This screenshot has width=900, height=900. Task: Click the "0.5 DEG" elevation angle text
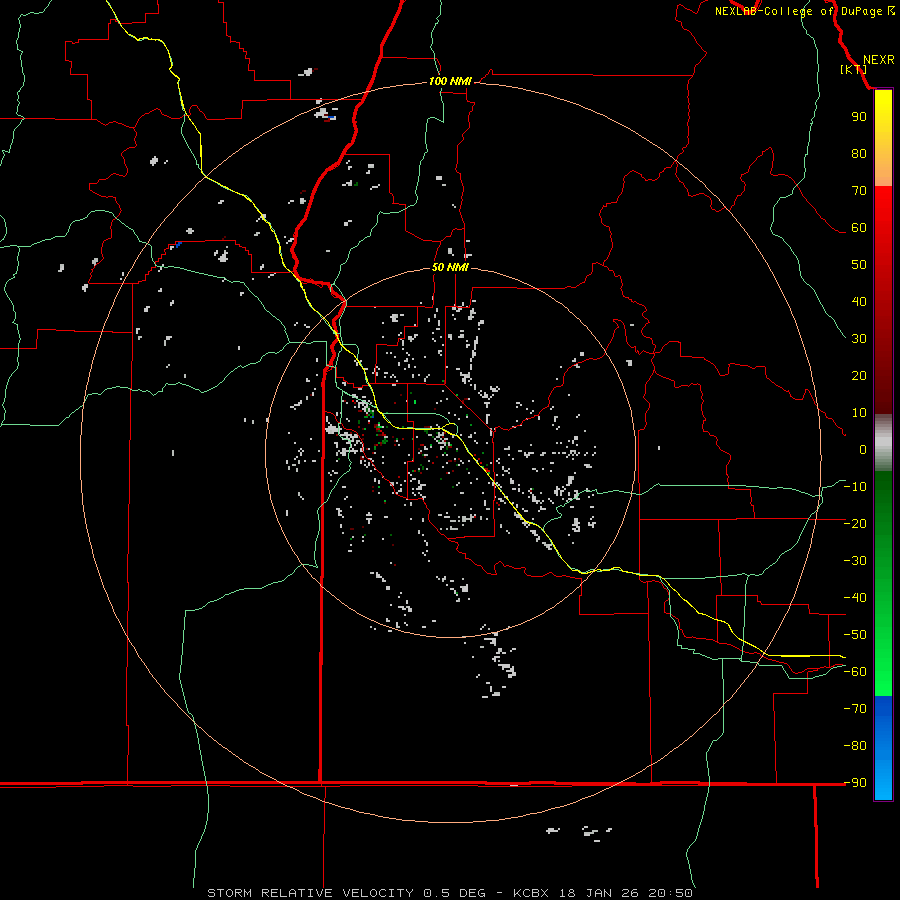coord(454,893)
